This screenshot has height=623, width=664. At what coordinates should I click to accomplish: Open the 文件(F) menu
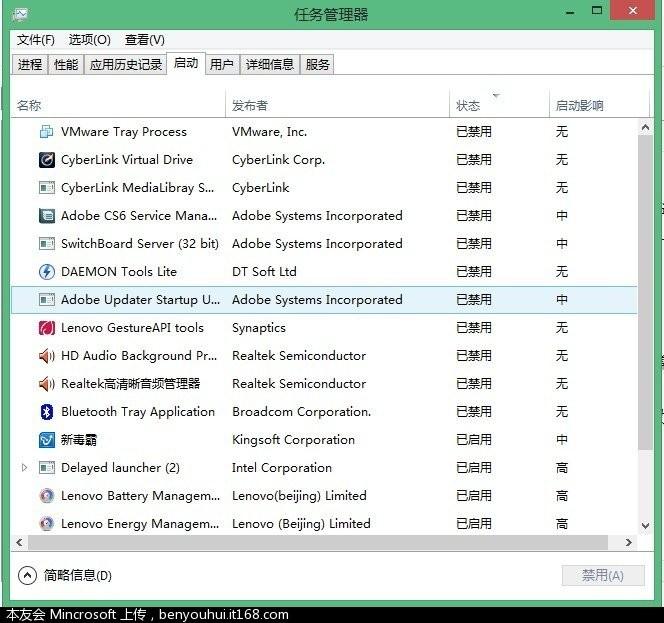[x=36, y=40]
